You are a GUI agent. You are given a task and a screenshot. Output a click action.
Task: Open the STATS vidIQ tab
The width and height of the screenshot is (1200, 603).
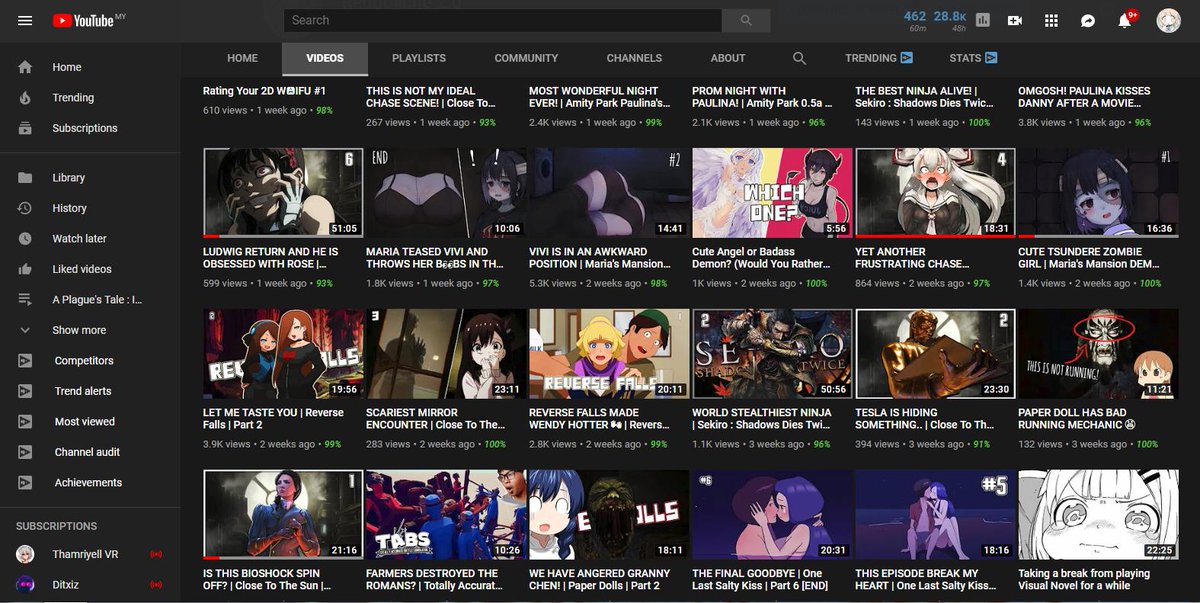pyautogui.click(x=973, y=58)
